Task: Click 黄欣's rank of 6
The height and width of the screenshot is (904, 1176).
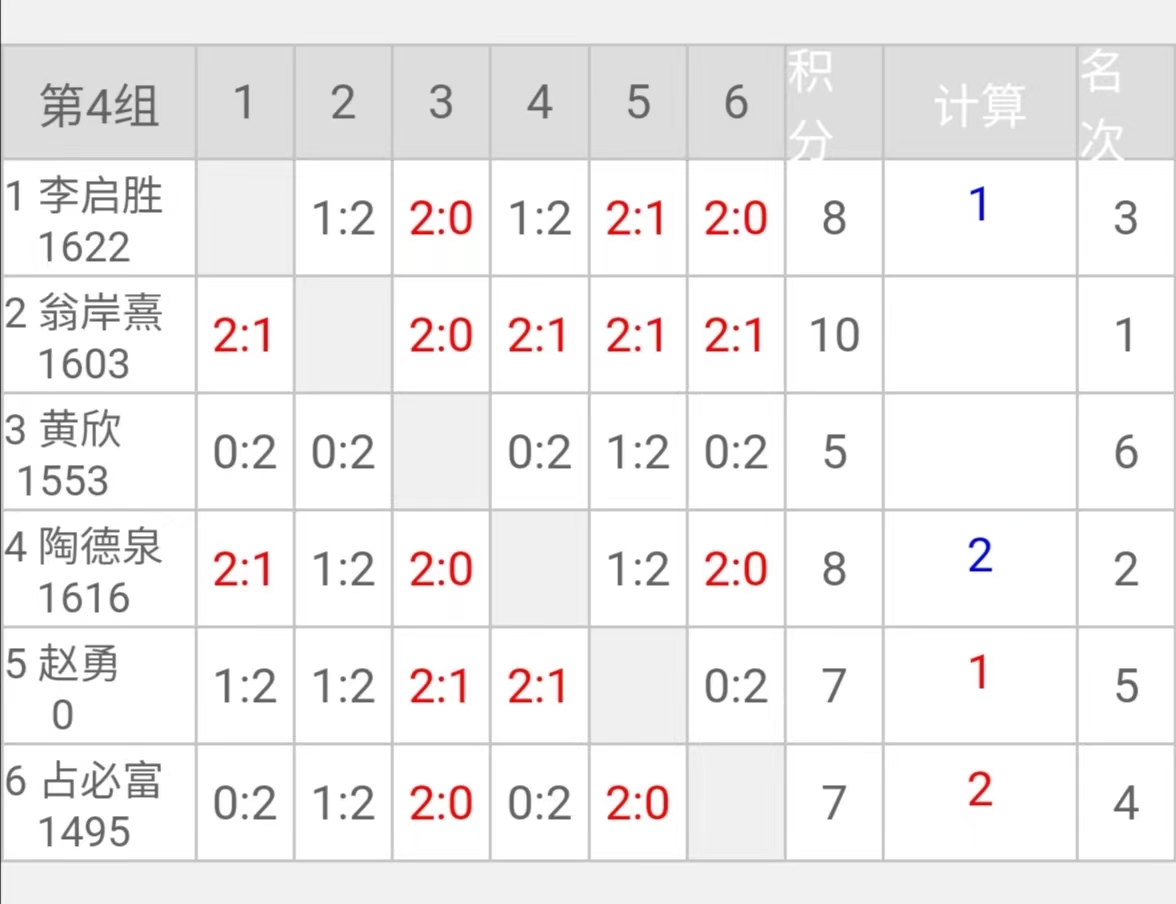Action: tap(1125, 453)
